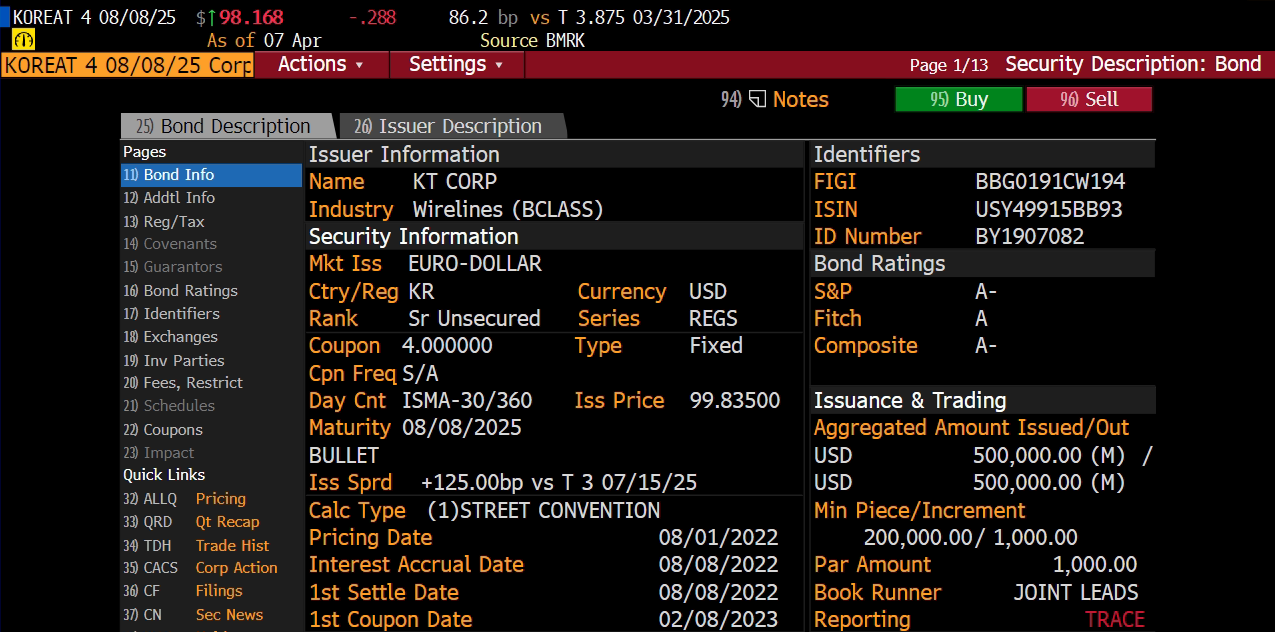The height and width of the screenshot is (632, 1275).
Task: Click the pricing date 08/01/2022
Action: coord(718,537)
